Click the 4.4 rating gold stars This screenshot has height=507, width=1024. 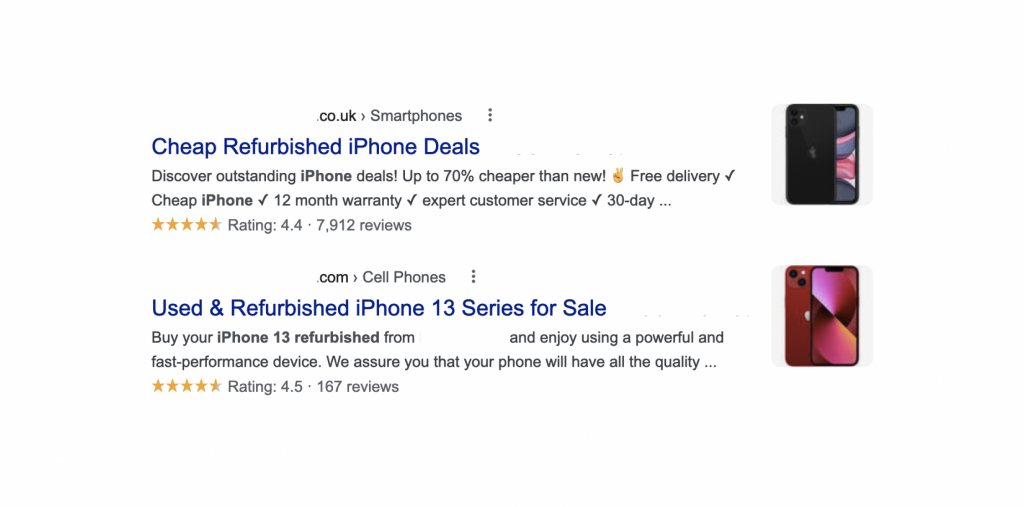[x=187, y=225]
